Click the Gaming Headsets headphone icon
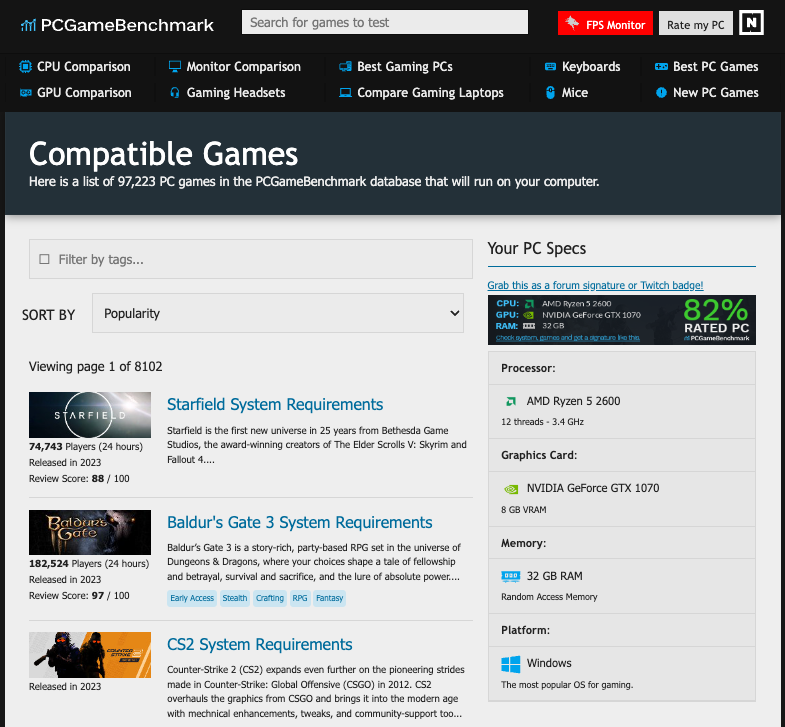 tap(175, 93)
